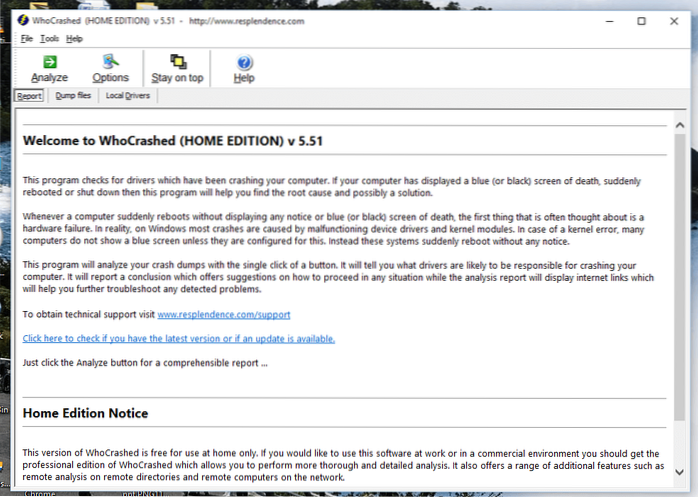This screenshot has width=698, height=497.
Task: Select the Local Drivers tab
Action: click(x=127, y=96)
